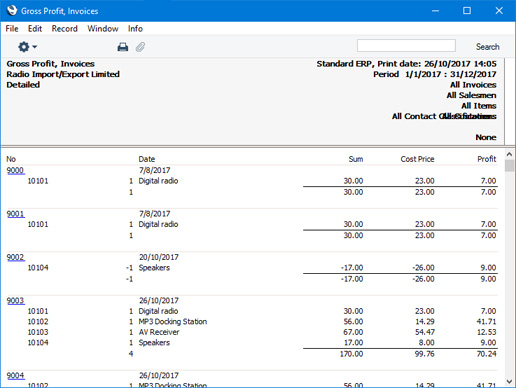Click the scrollbar up arrow
516x388 pixels.
[509, 154]
